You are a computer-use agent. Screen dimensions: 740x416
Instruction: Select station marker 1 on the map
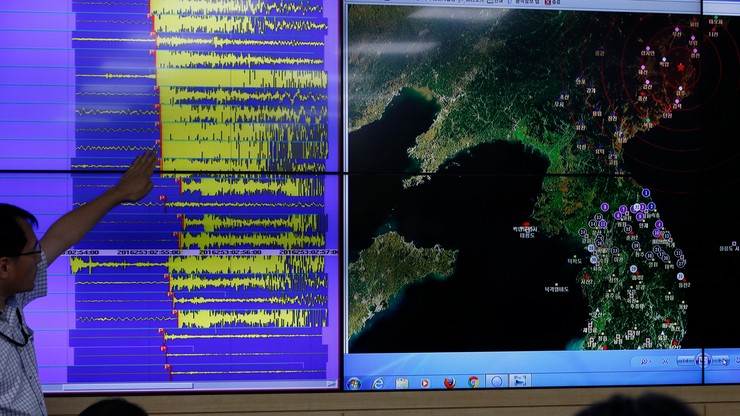646,193
